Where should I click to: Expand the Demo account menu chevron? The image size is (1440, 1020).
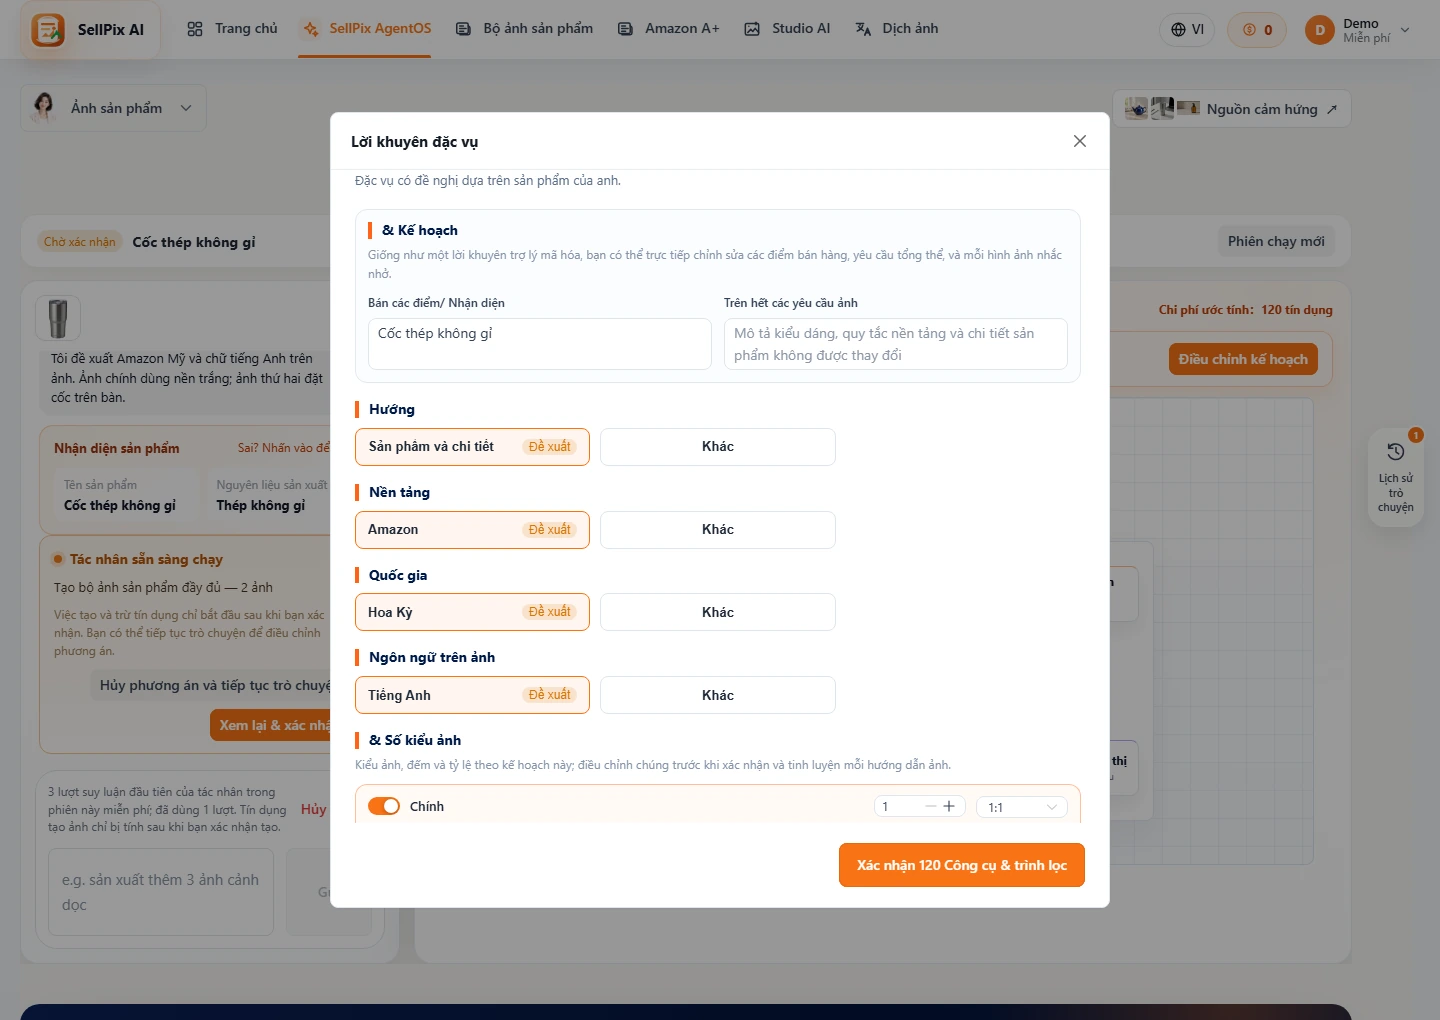(1405, 30)
